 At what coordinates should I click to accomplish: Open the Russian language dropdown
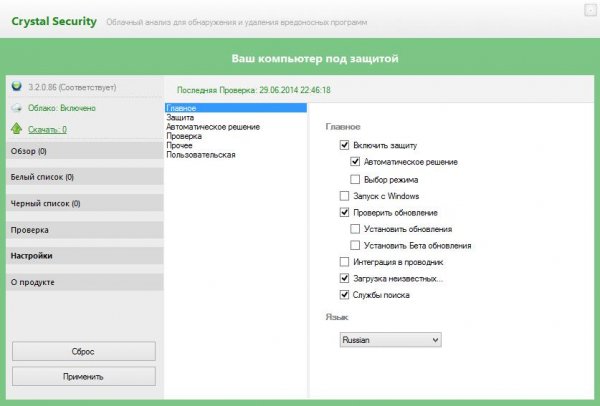pyautogui.click(x=391, y=340)
